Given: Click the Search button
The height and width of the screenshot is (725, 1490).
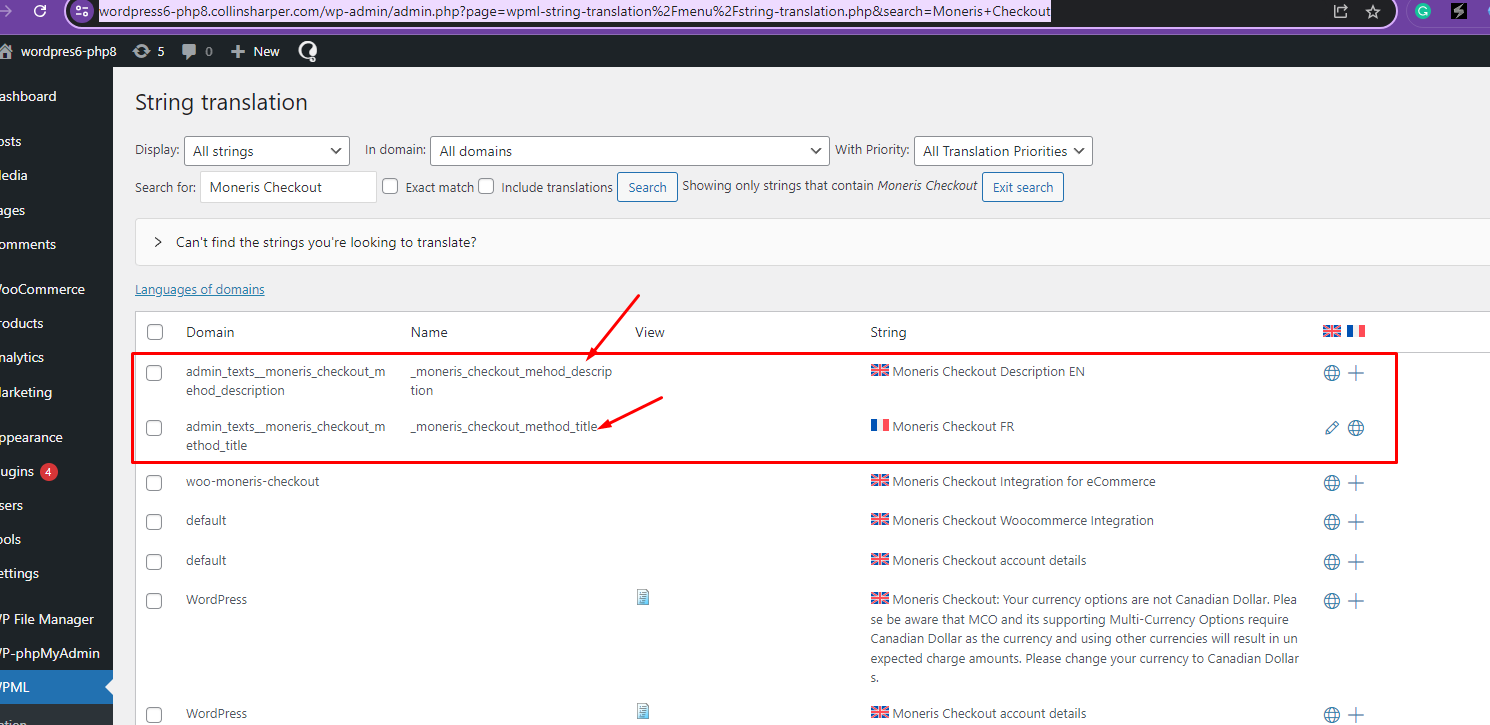Looking at the screenshot, I should (647, 187).
